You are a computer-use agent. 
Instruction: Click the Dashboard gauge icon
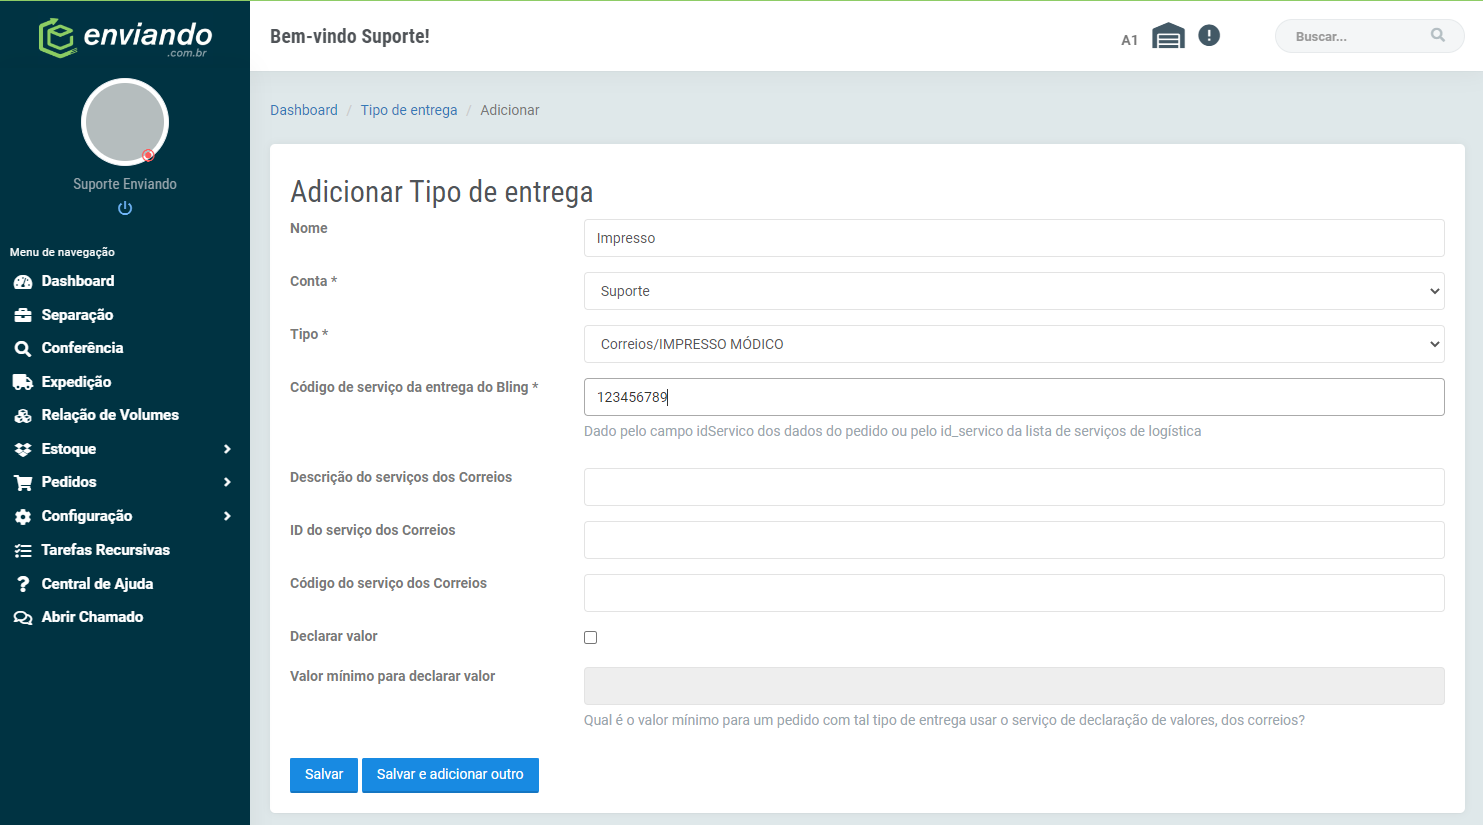(x=23, y=282)
